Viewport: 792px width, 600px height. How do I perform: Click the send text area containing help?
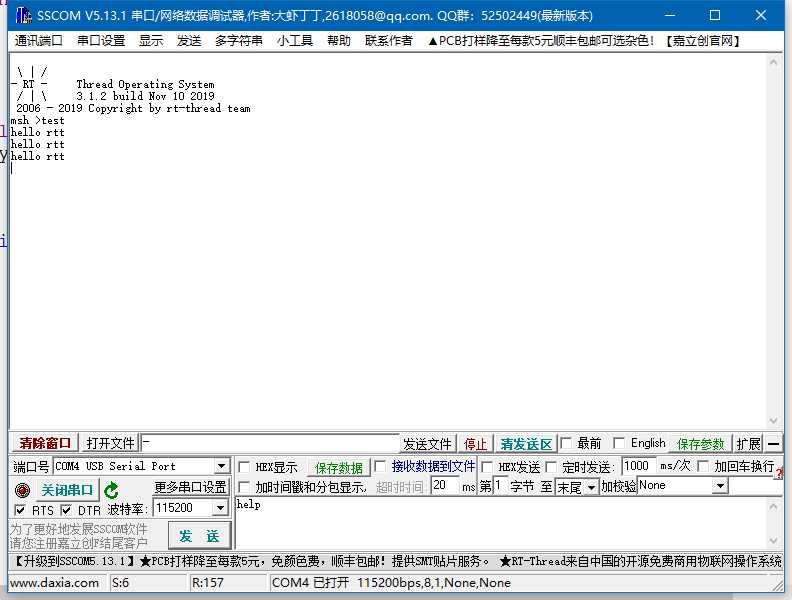(502, 523)
